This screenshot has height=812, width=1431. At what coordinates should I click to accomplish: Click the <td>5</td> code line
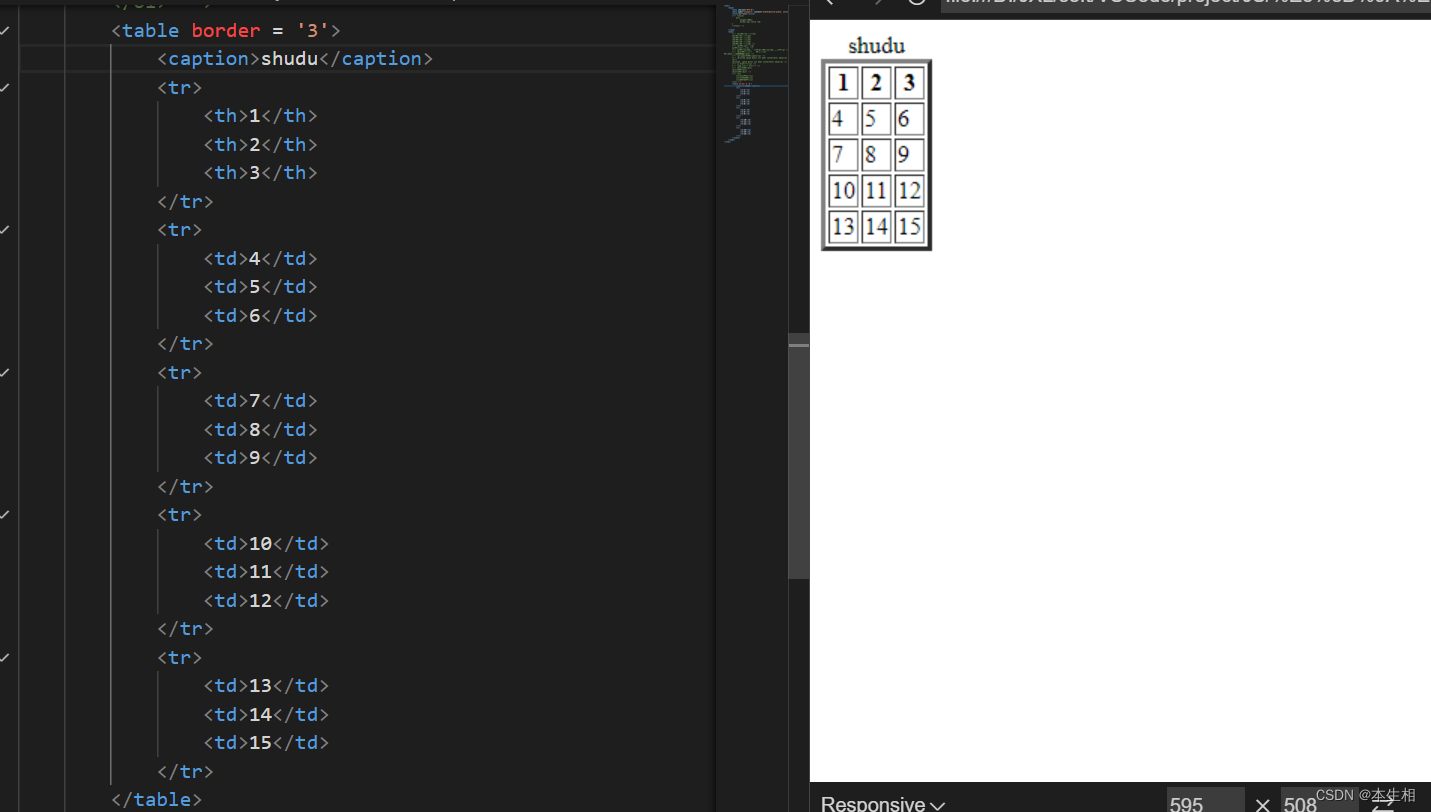[x=261, y=287]
